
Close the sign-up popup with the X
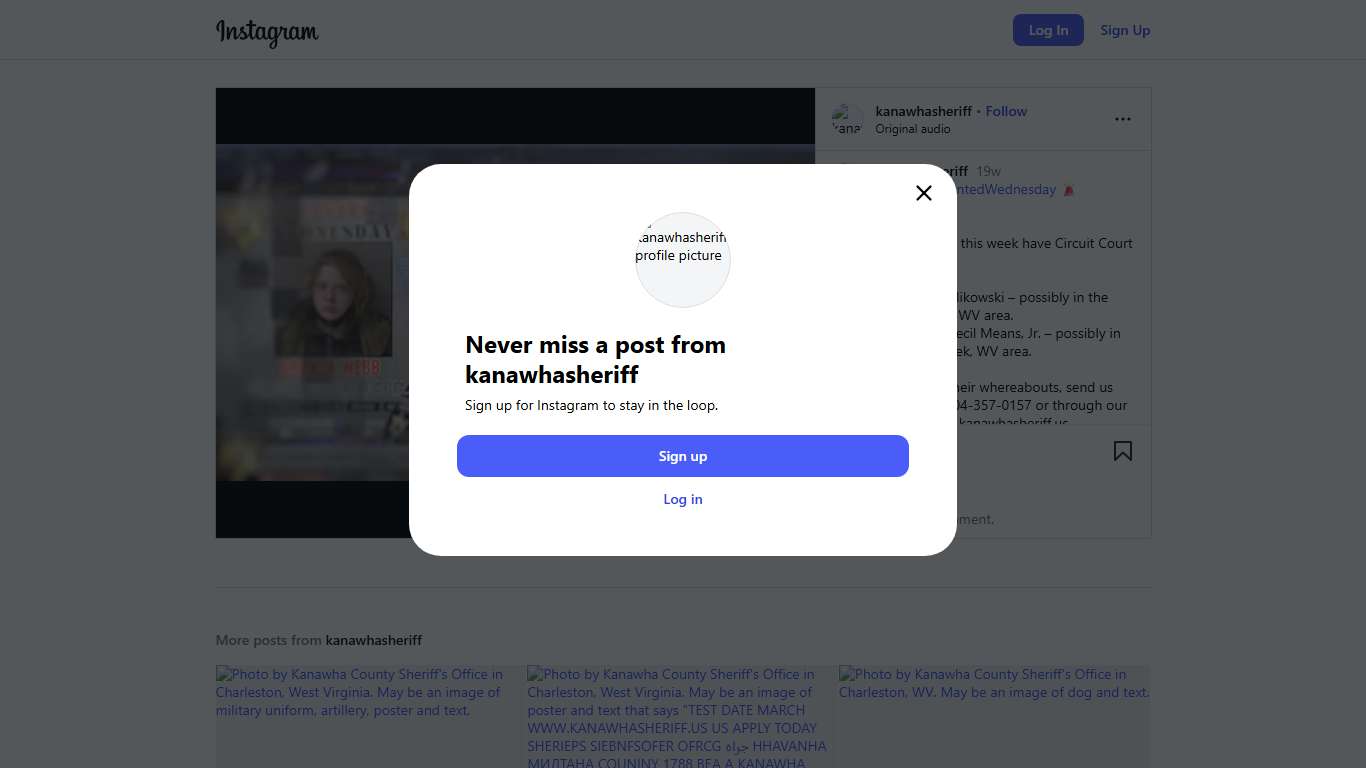click(x=924, y=193)
